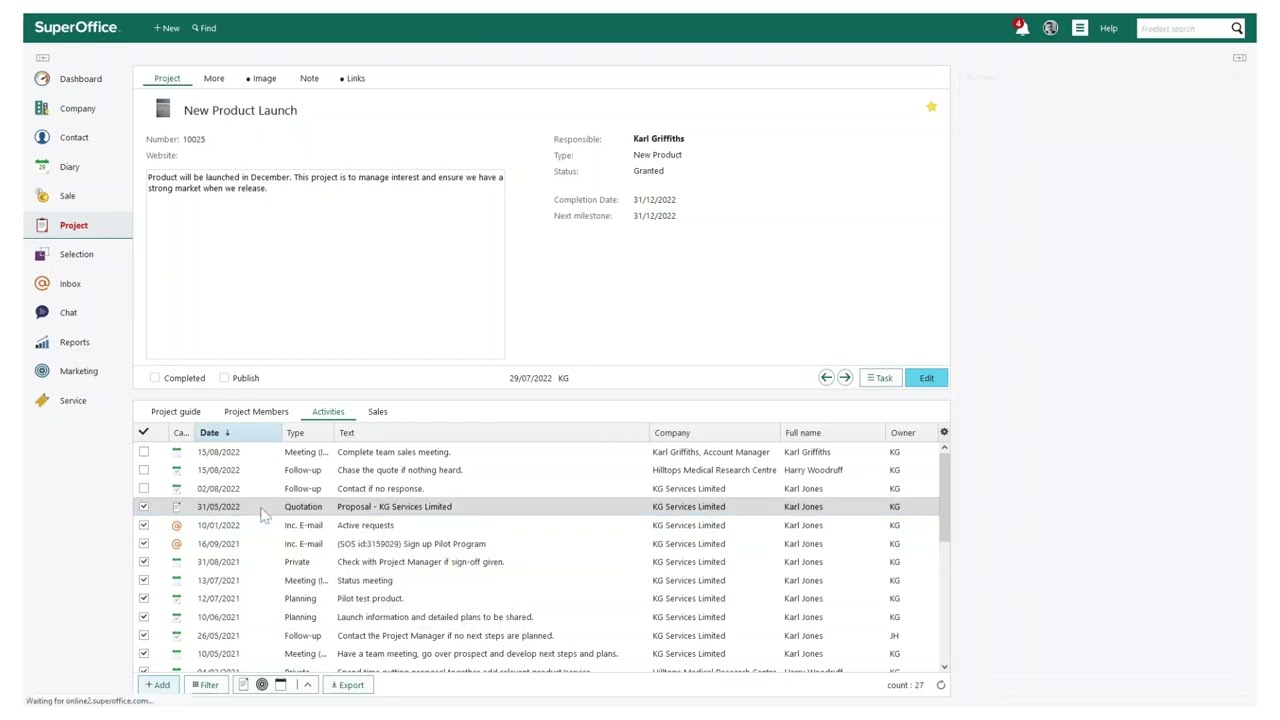
Task: Open the Project Members tab
Action: tap(256, 412)
